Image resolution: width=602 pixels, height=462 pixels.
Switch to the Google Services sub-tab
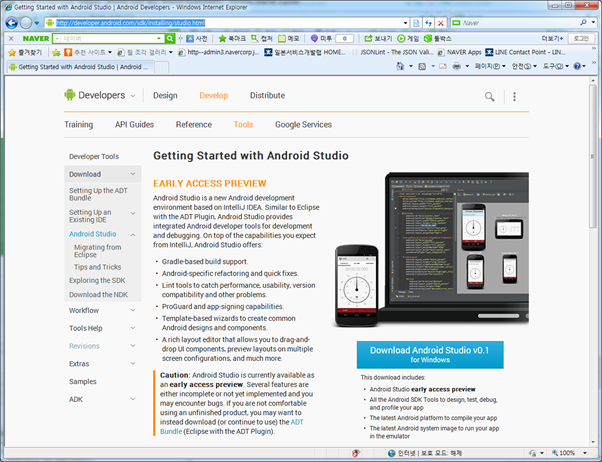303,124
